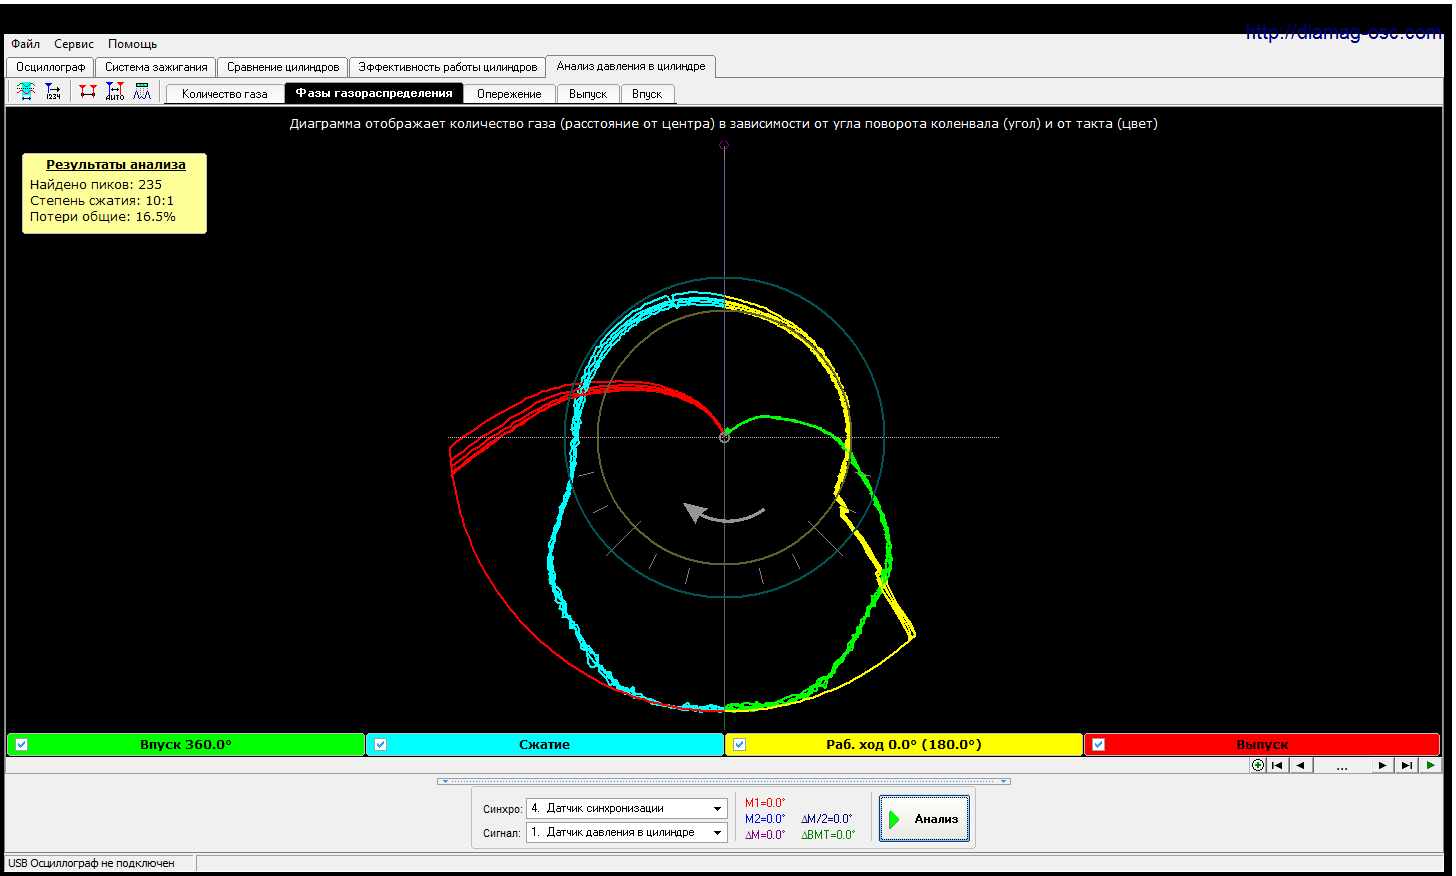This screenshot has width=1456, height=876.
Task: Open the Выпуск sub-tab
Action: [x=588, y=94]
